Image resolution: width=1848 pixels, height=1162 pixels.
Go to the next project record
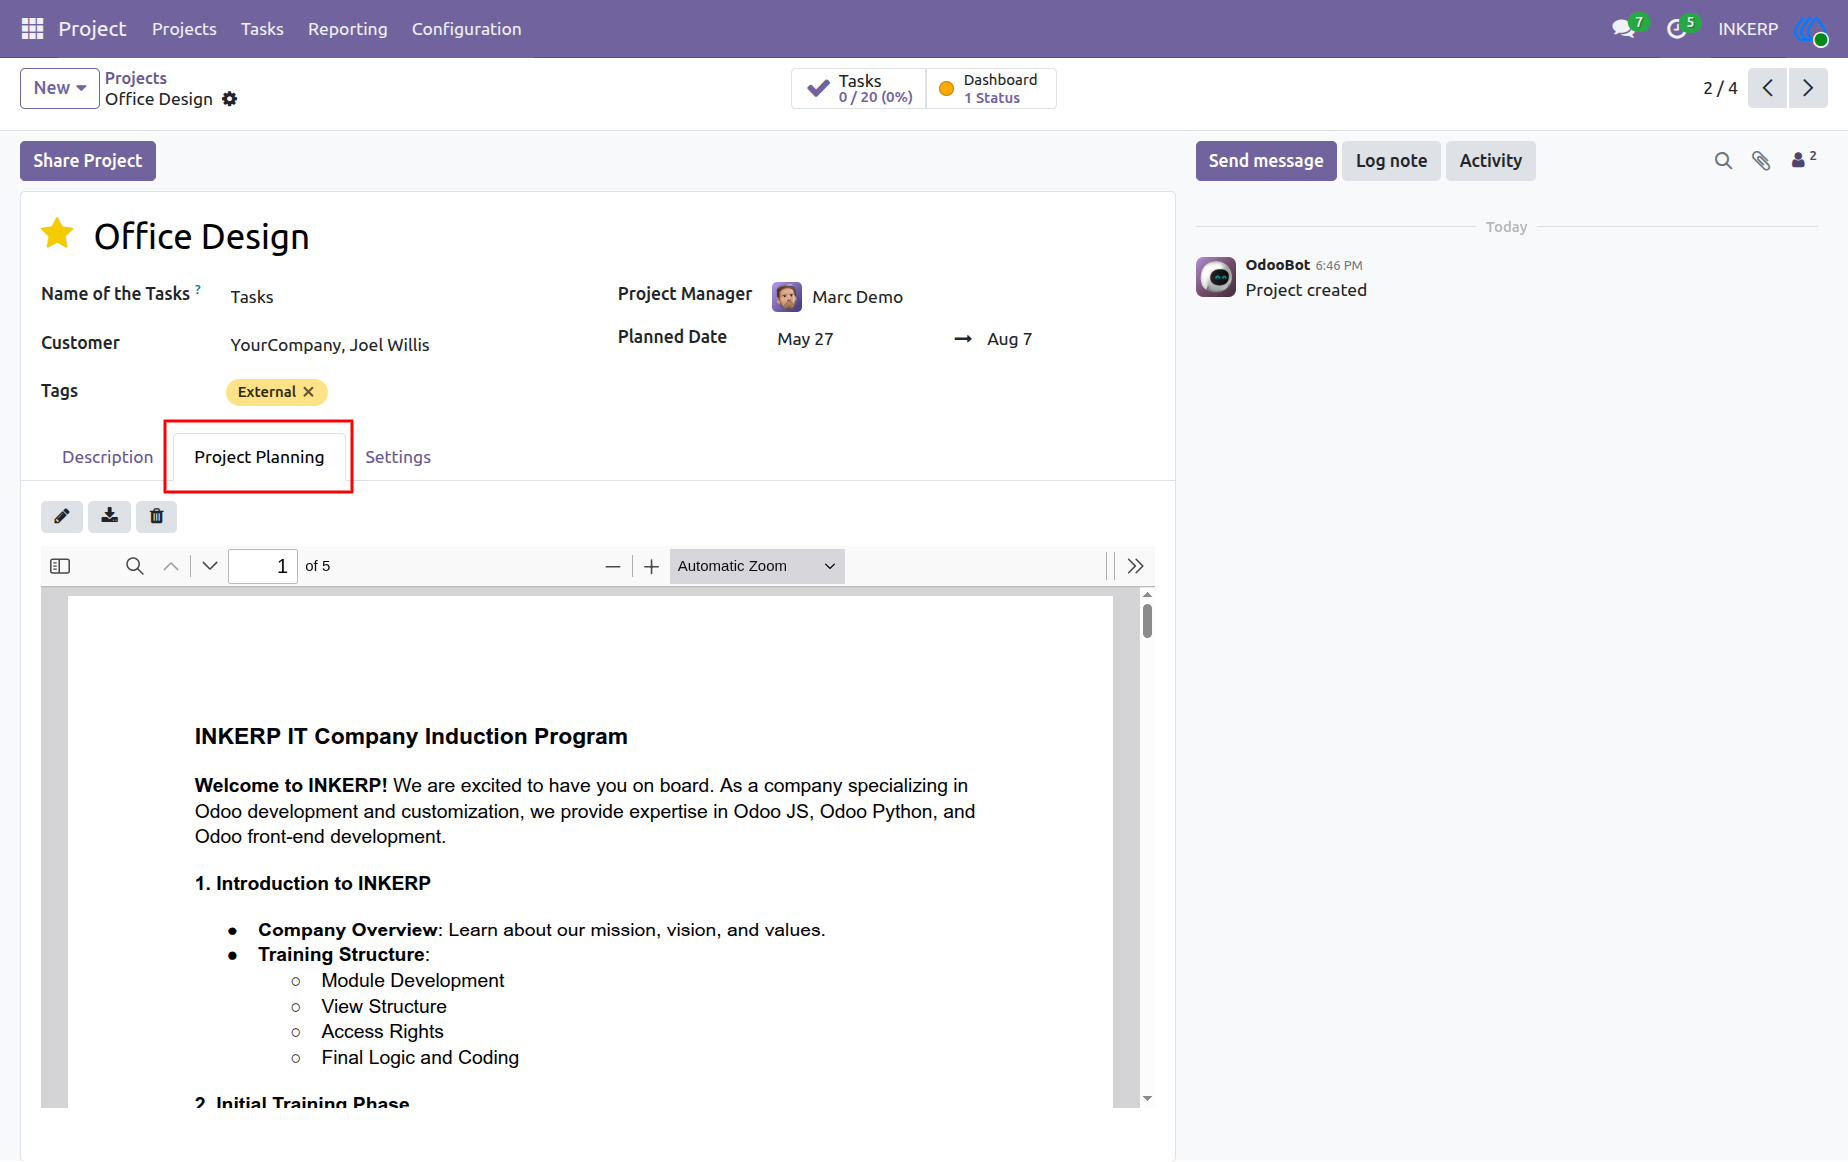1808,88
